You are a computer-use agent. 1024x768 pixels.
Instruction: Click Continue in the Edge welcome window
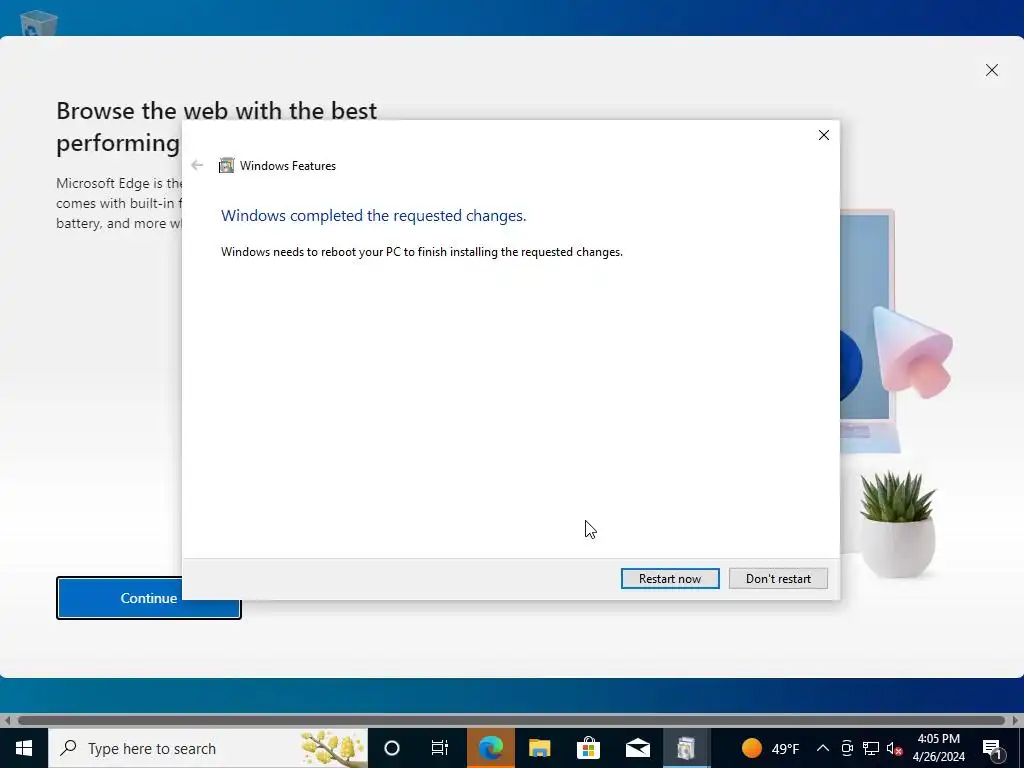click(x=149, y=598)
